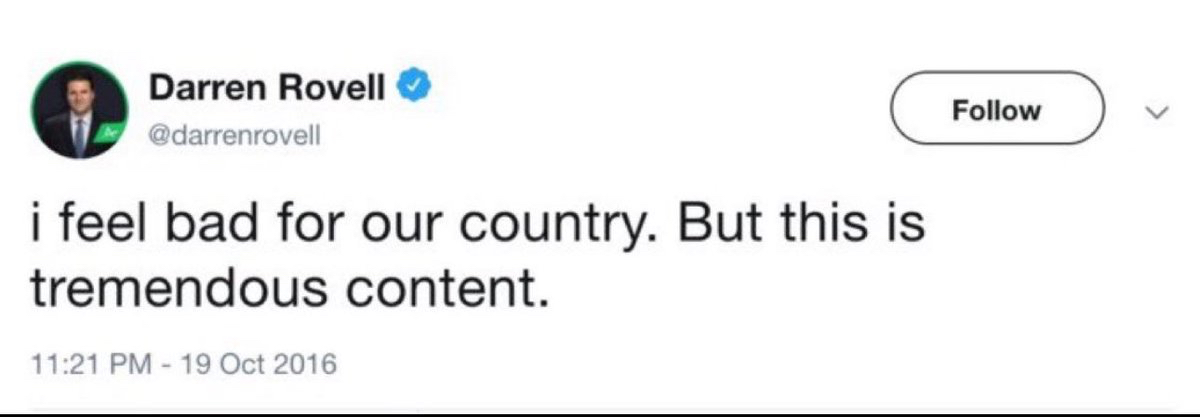
Task: Open the Darren Rovell display name link
Action: (x=267, y=91)
